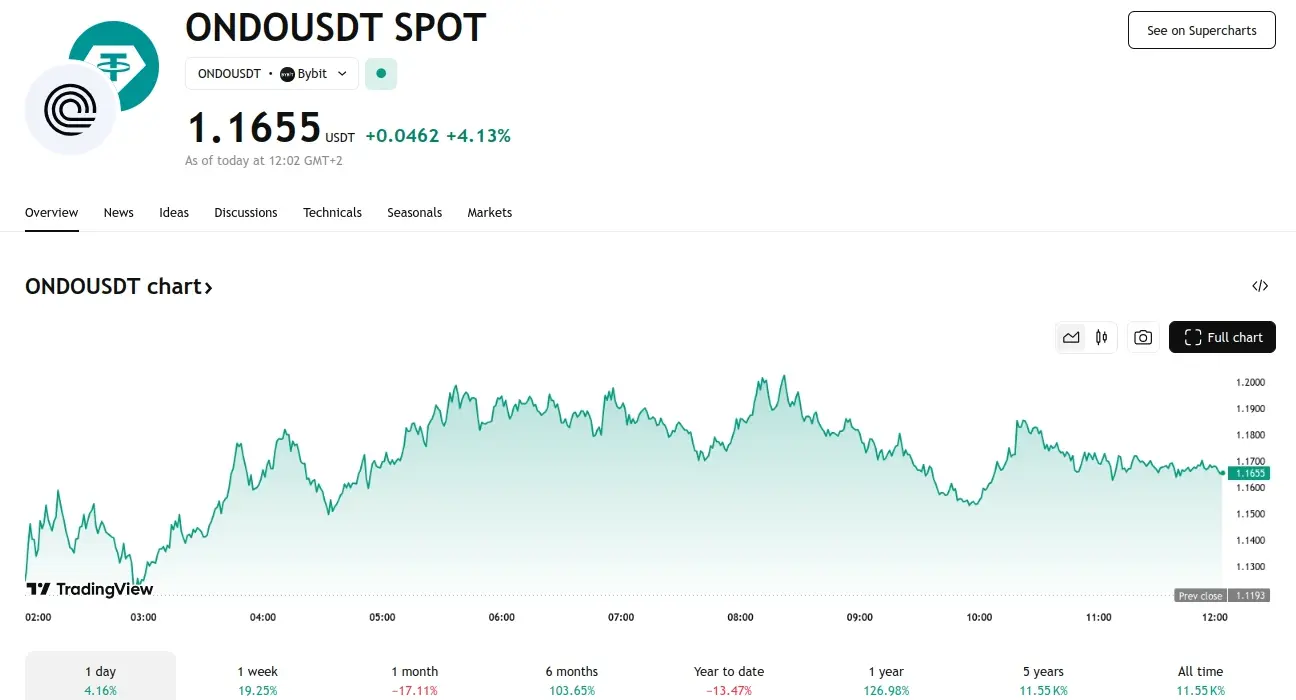Switch to the News tab
The width and height of the screenshot is (1296, 700).
coord(118,213)
